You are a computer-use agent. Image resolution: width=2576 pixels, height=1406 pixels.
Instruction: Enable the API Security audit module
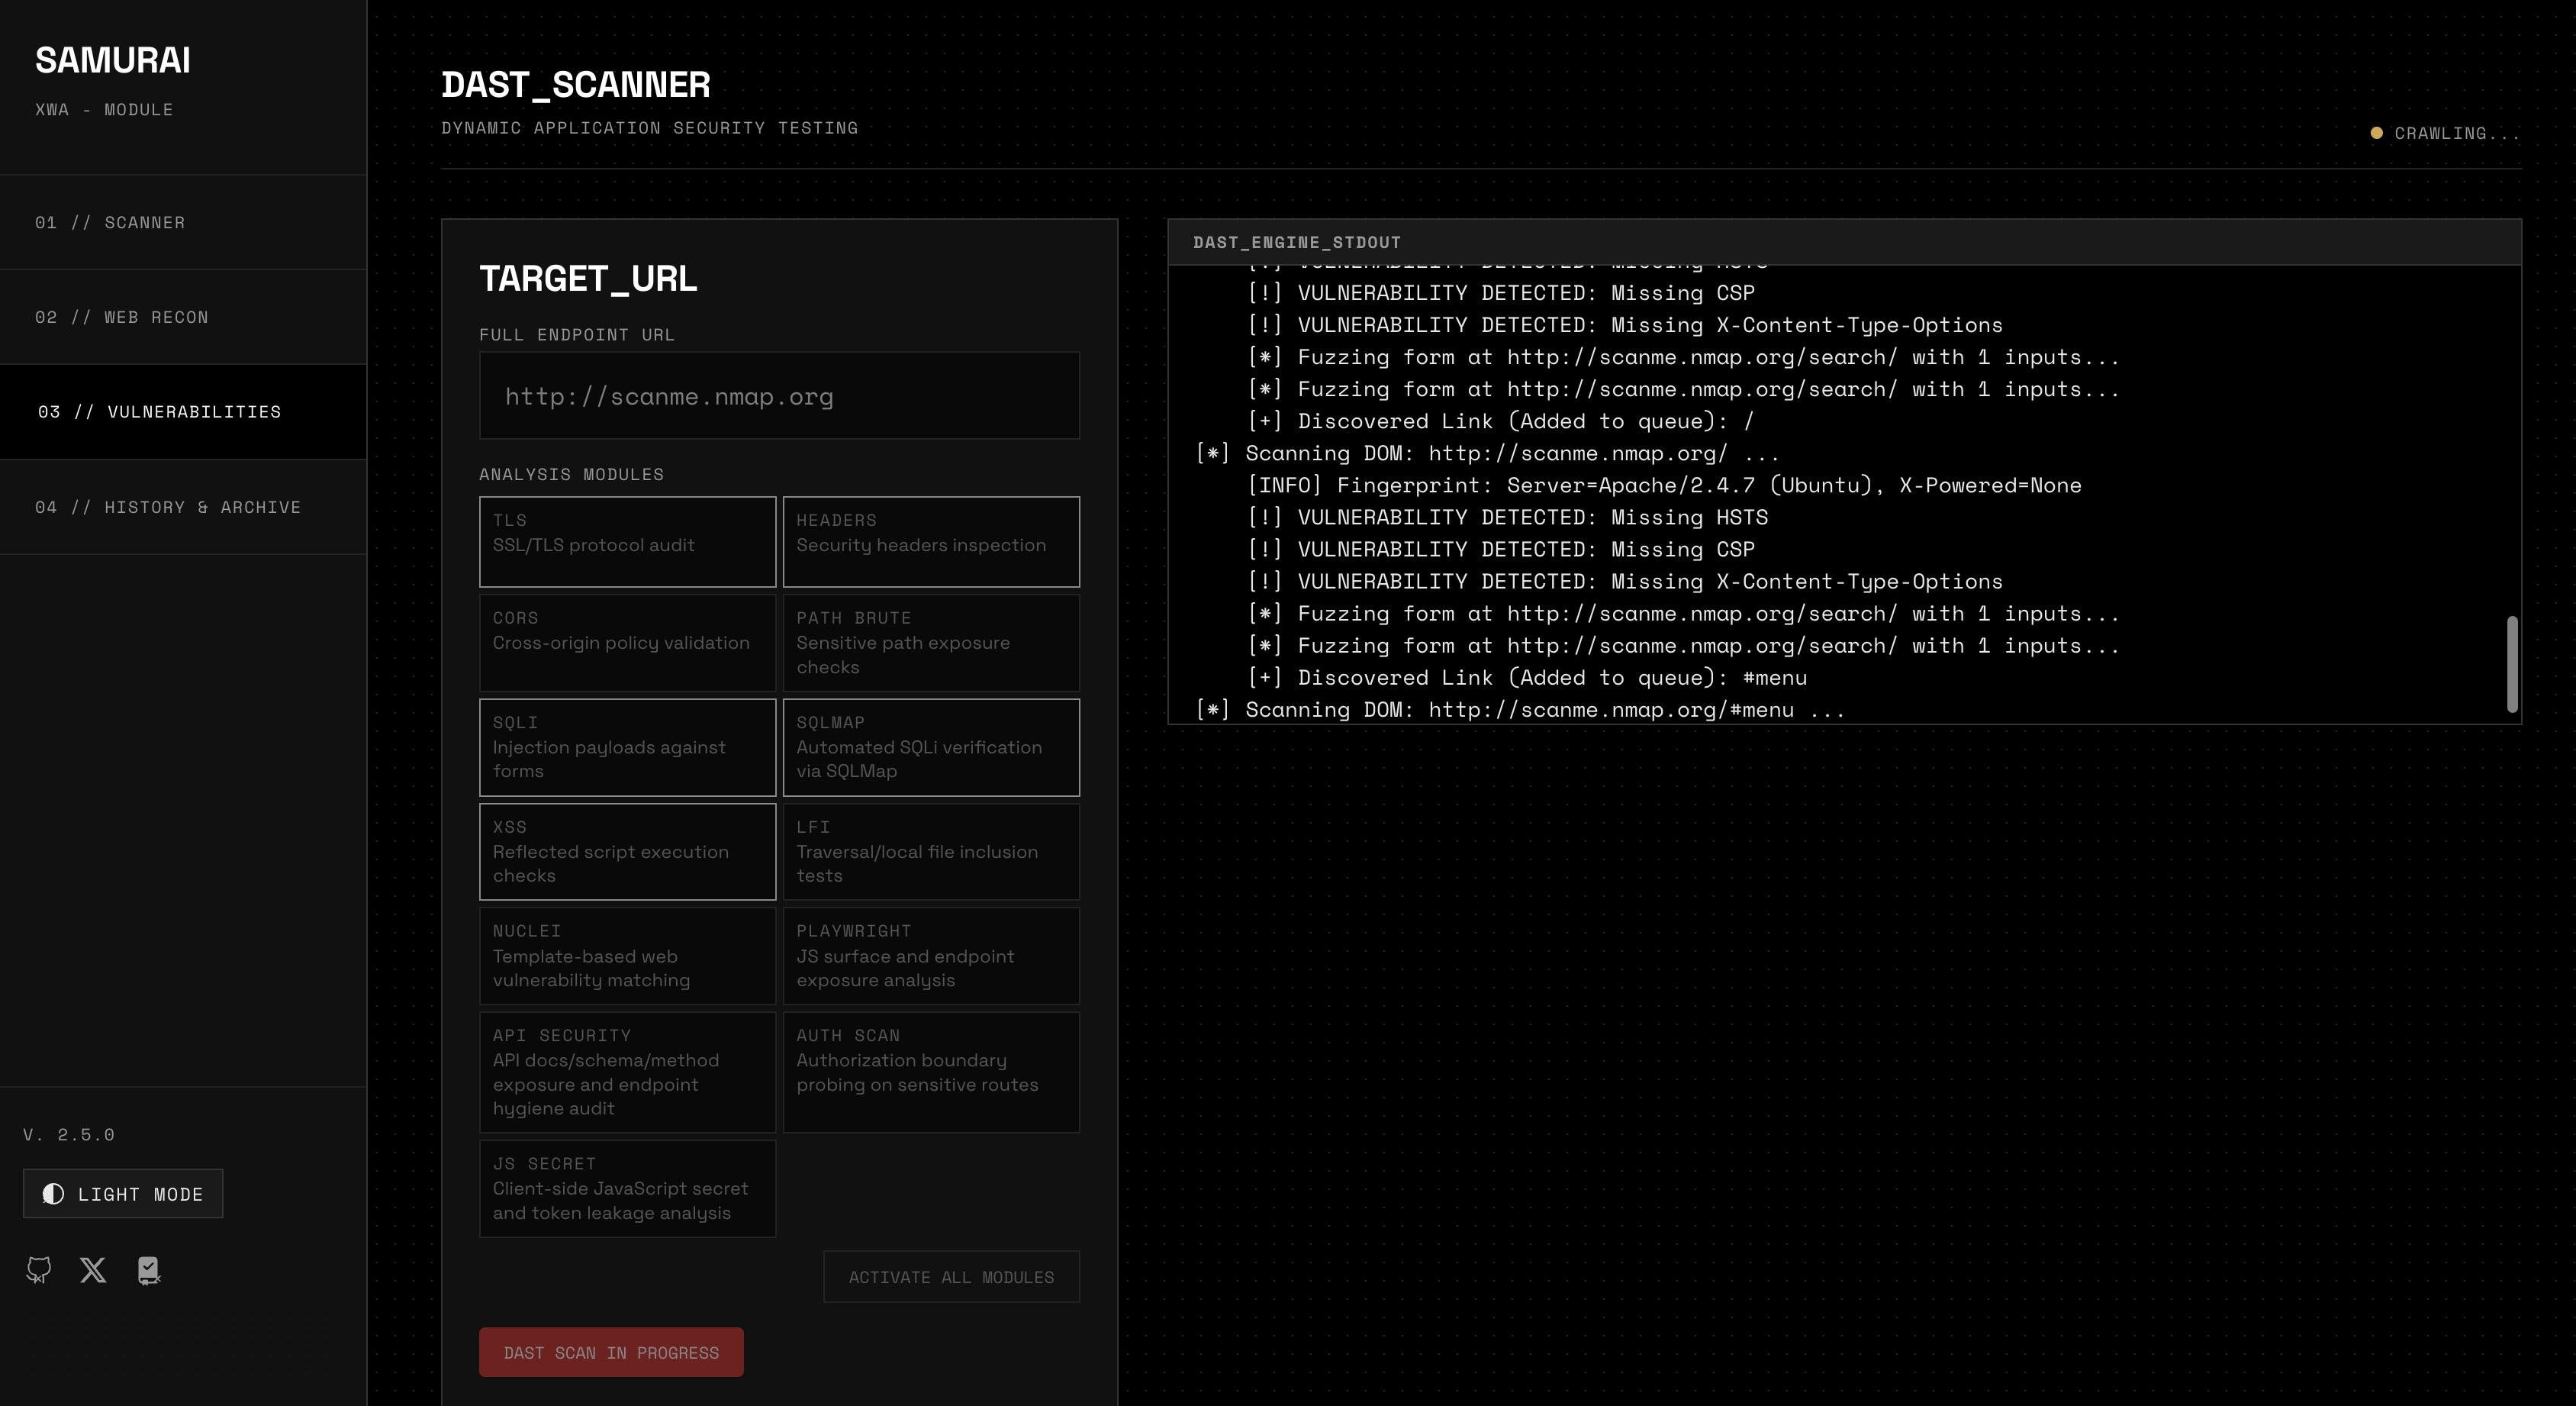(x=627, y=1072)
